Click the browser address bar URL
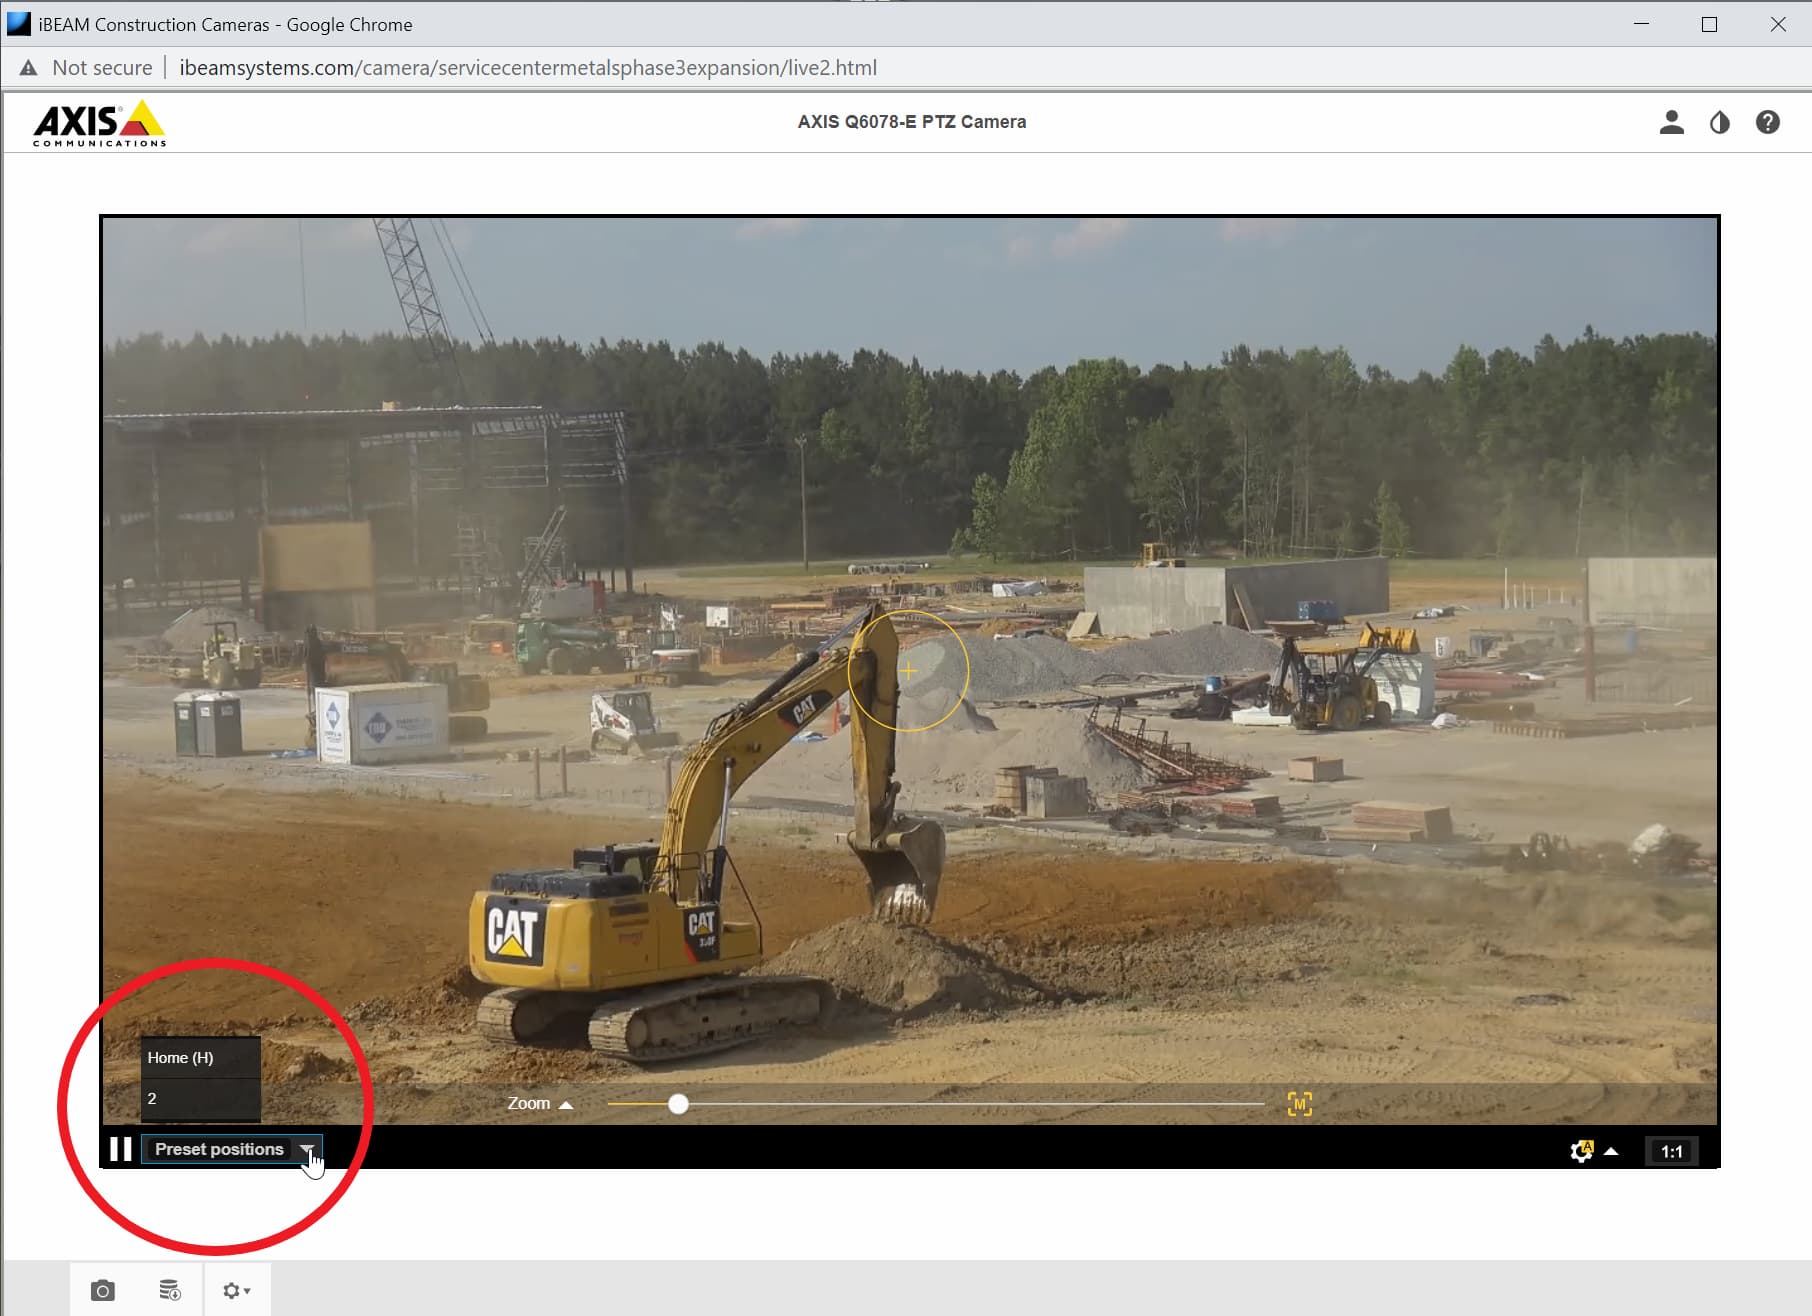Image resolution: width=1812 pixels, height=1316 pixels. [528, 68]
